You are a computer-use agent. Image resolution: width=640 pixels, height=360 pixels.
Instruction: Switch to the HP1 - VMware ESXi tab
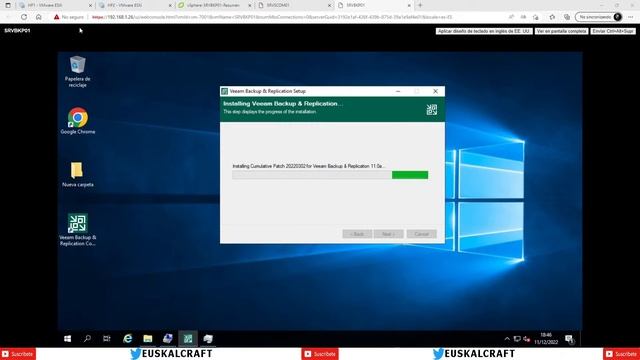click(x=55, y=5)
